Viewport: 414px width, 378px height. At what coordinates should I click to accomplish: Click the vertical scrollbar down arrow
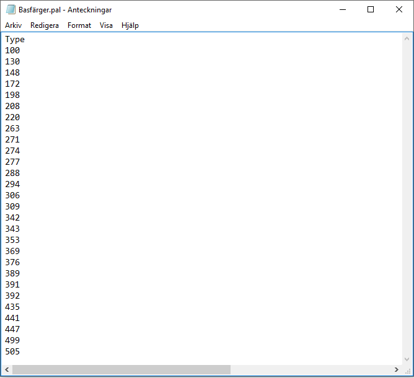[x=407, y=359]
